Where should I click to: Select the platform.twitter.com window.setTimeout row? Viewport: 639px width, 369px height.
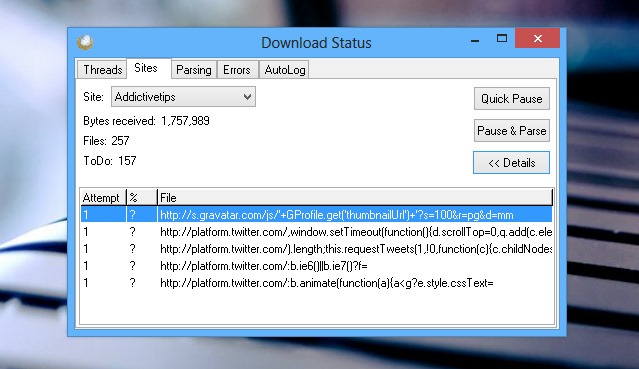coord(316,232)
